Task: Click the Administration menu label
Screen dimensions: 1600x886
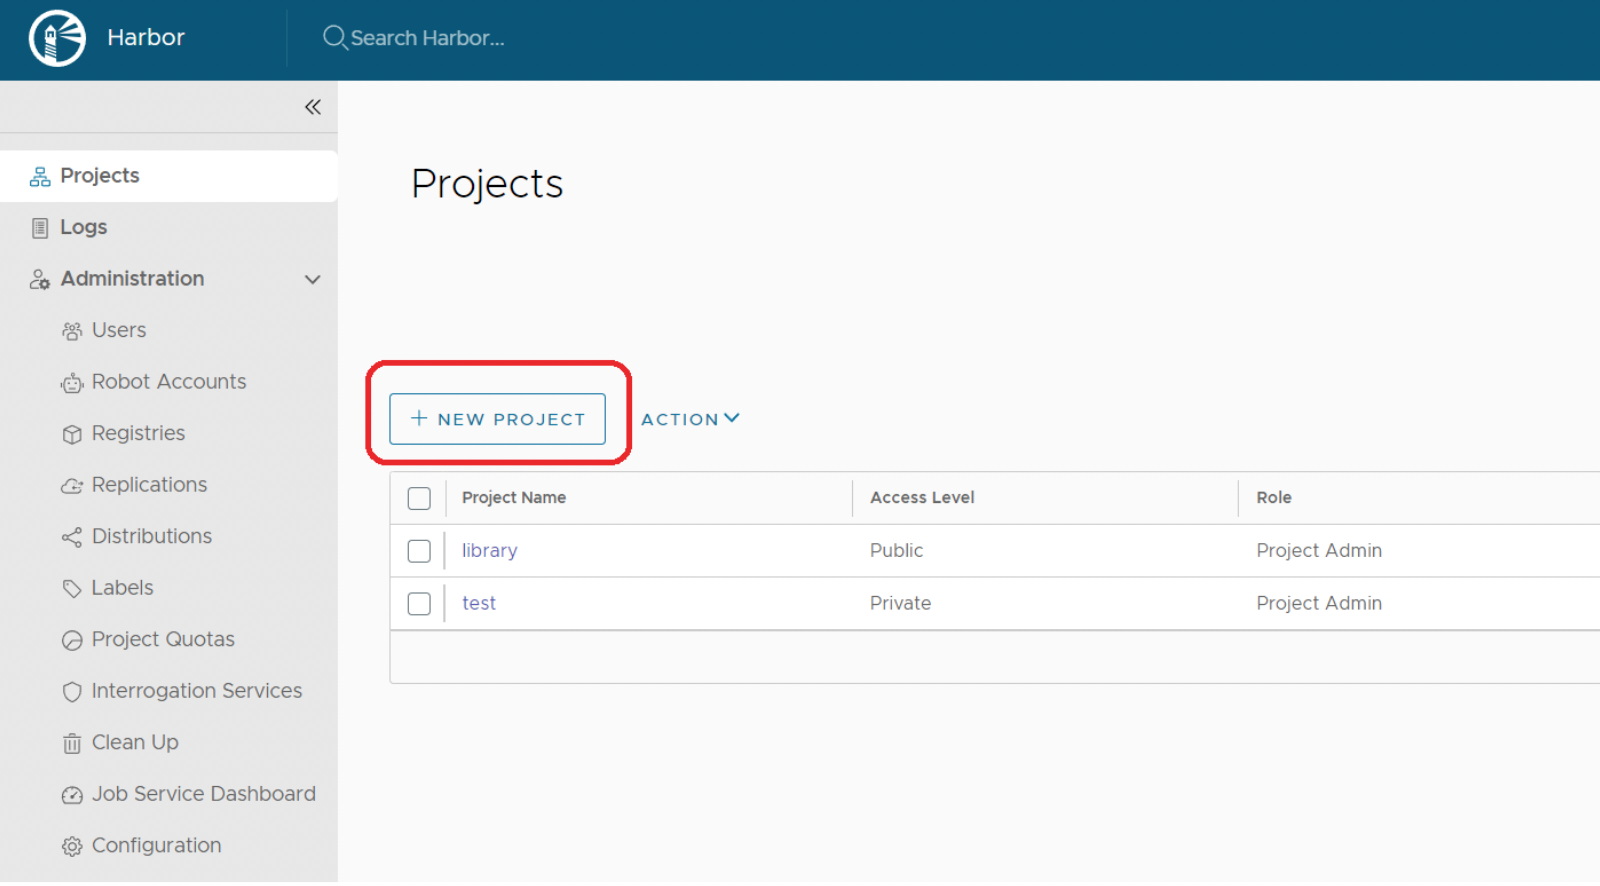Action: pos(132,279)
